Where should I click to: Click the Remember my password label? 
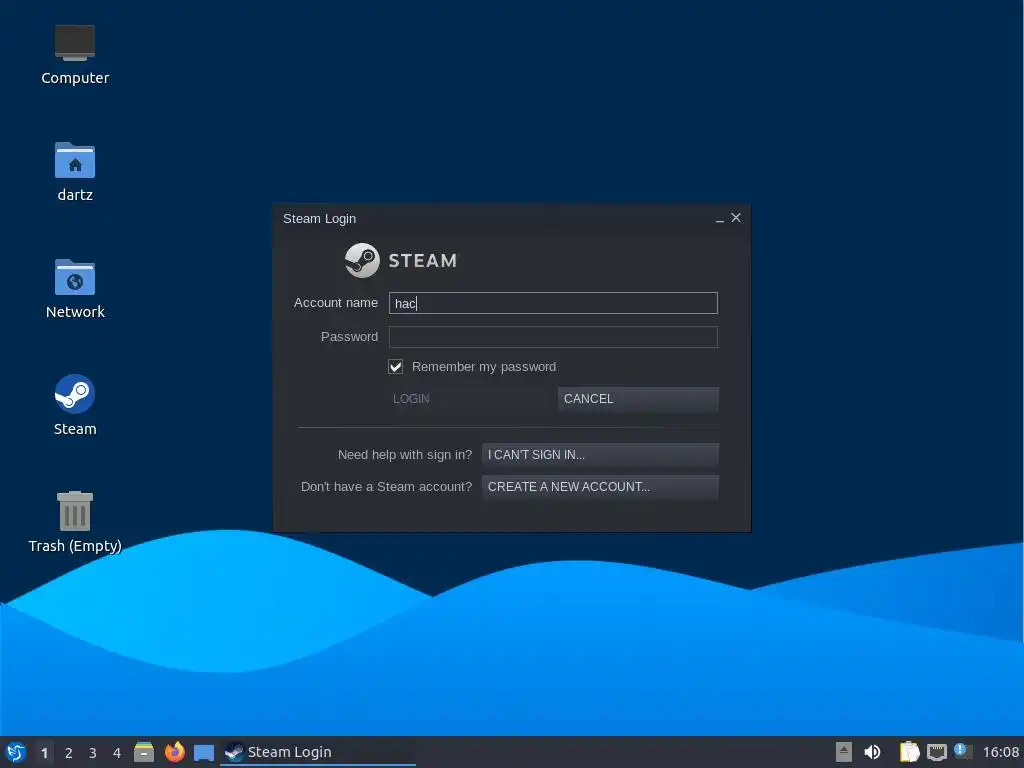pos(484,366)
